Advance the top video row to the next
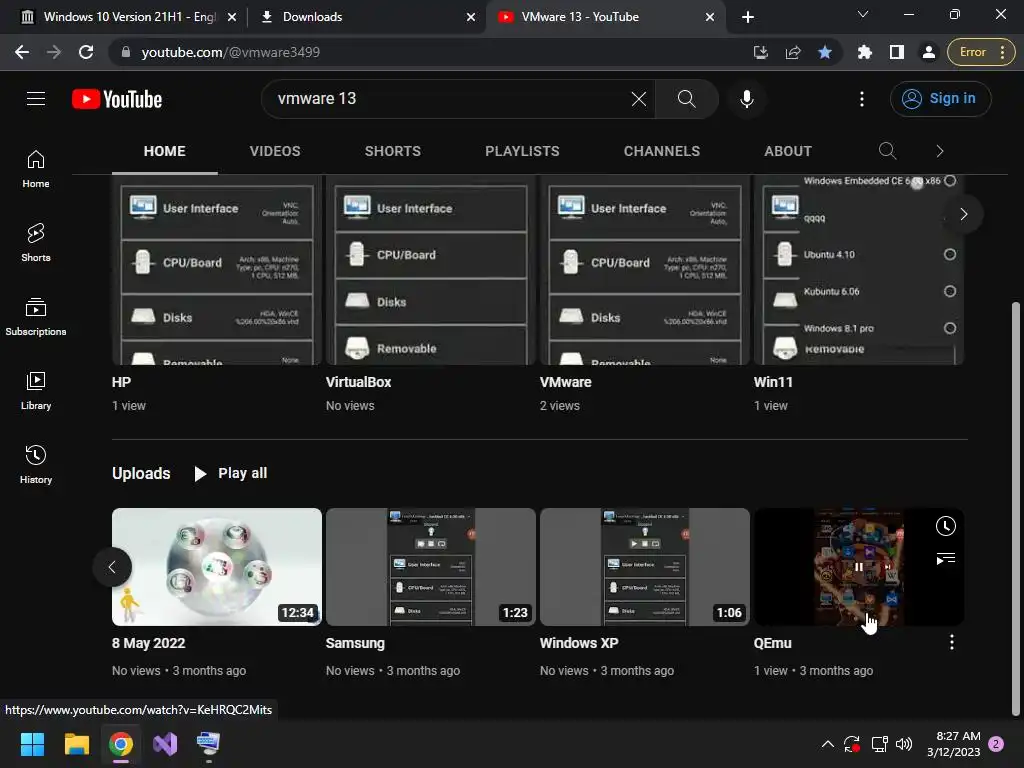This screenshot has width=1024, height=768. click(964, 214)
